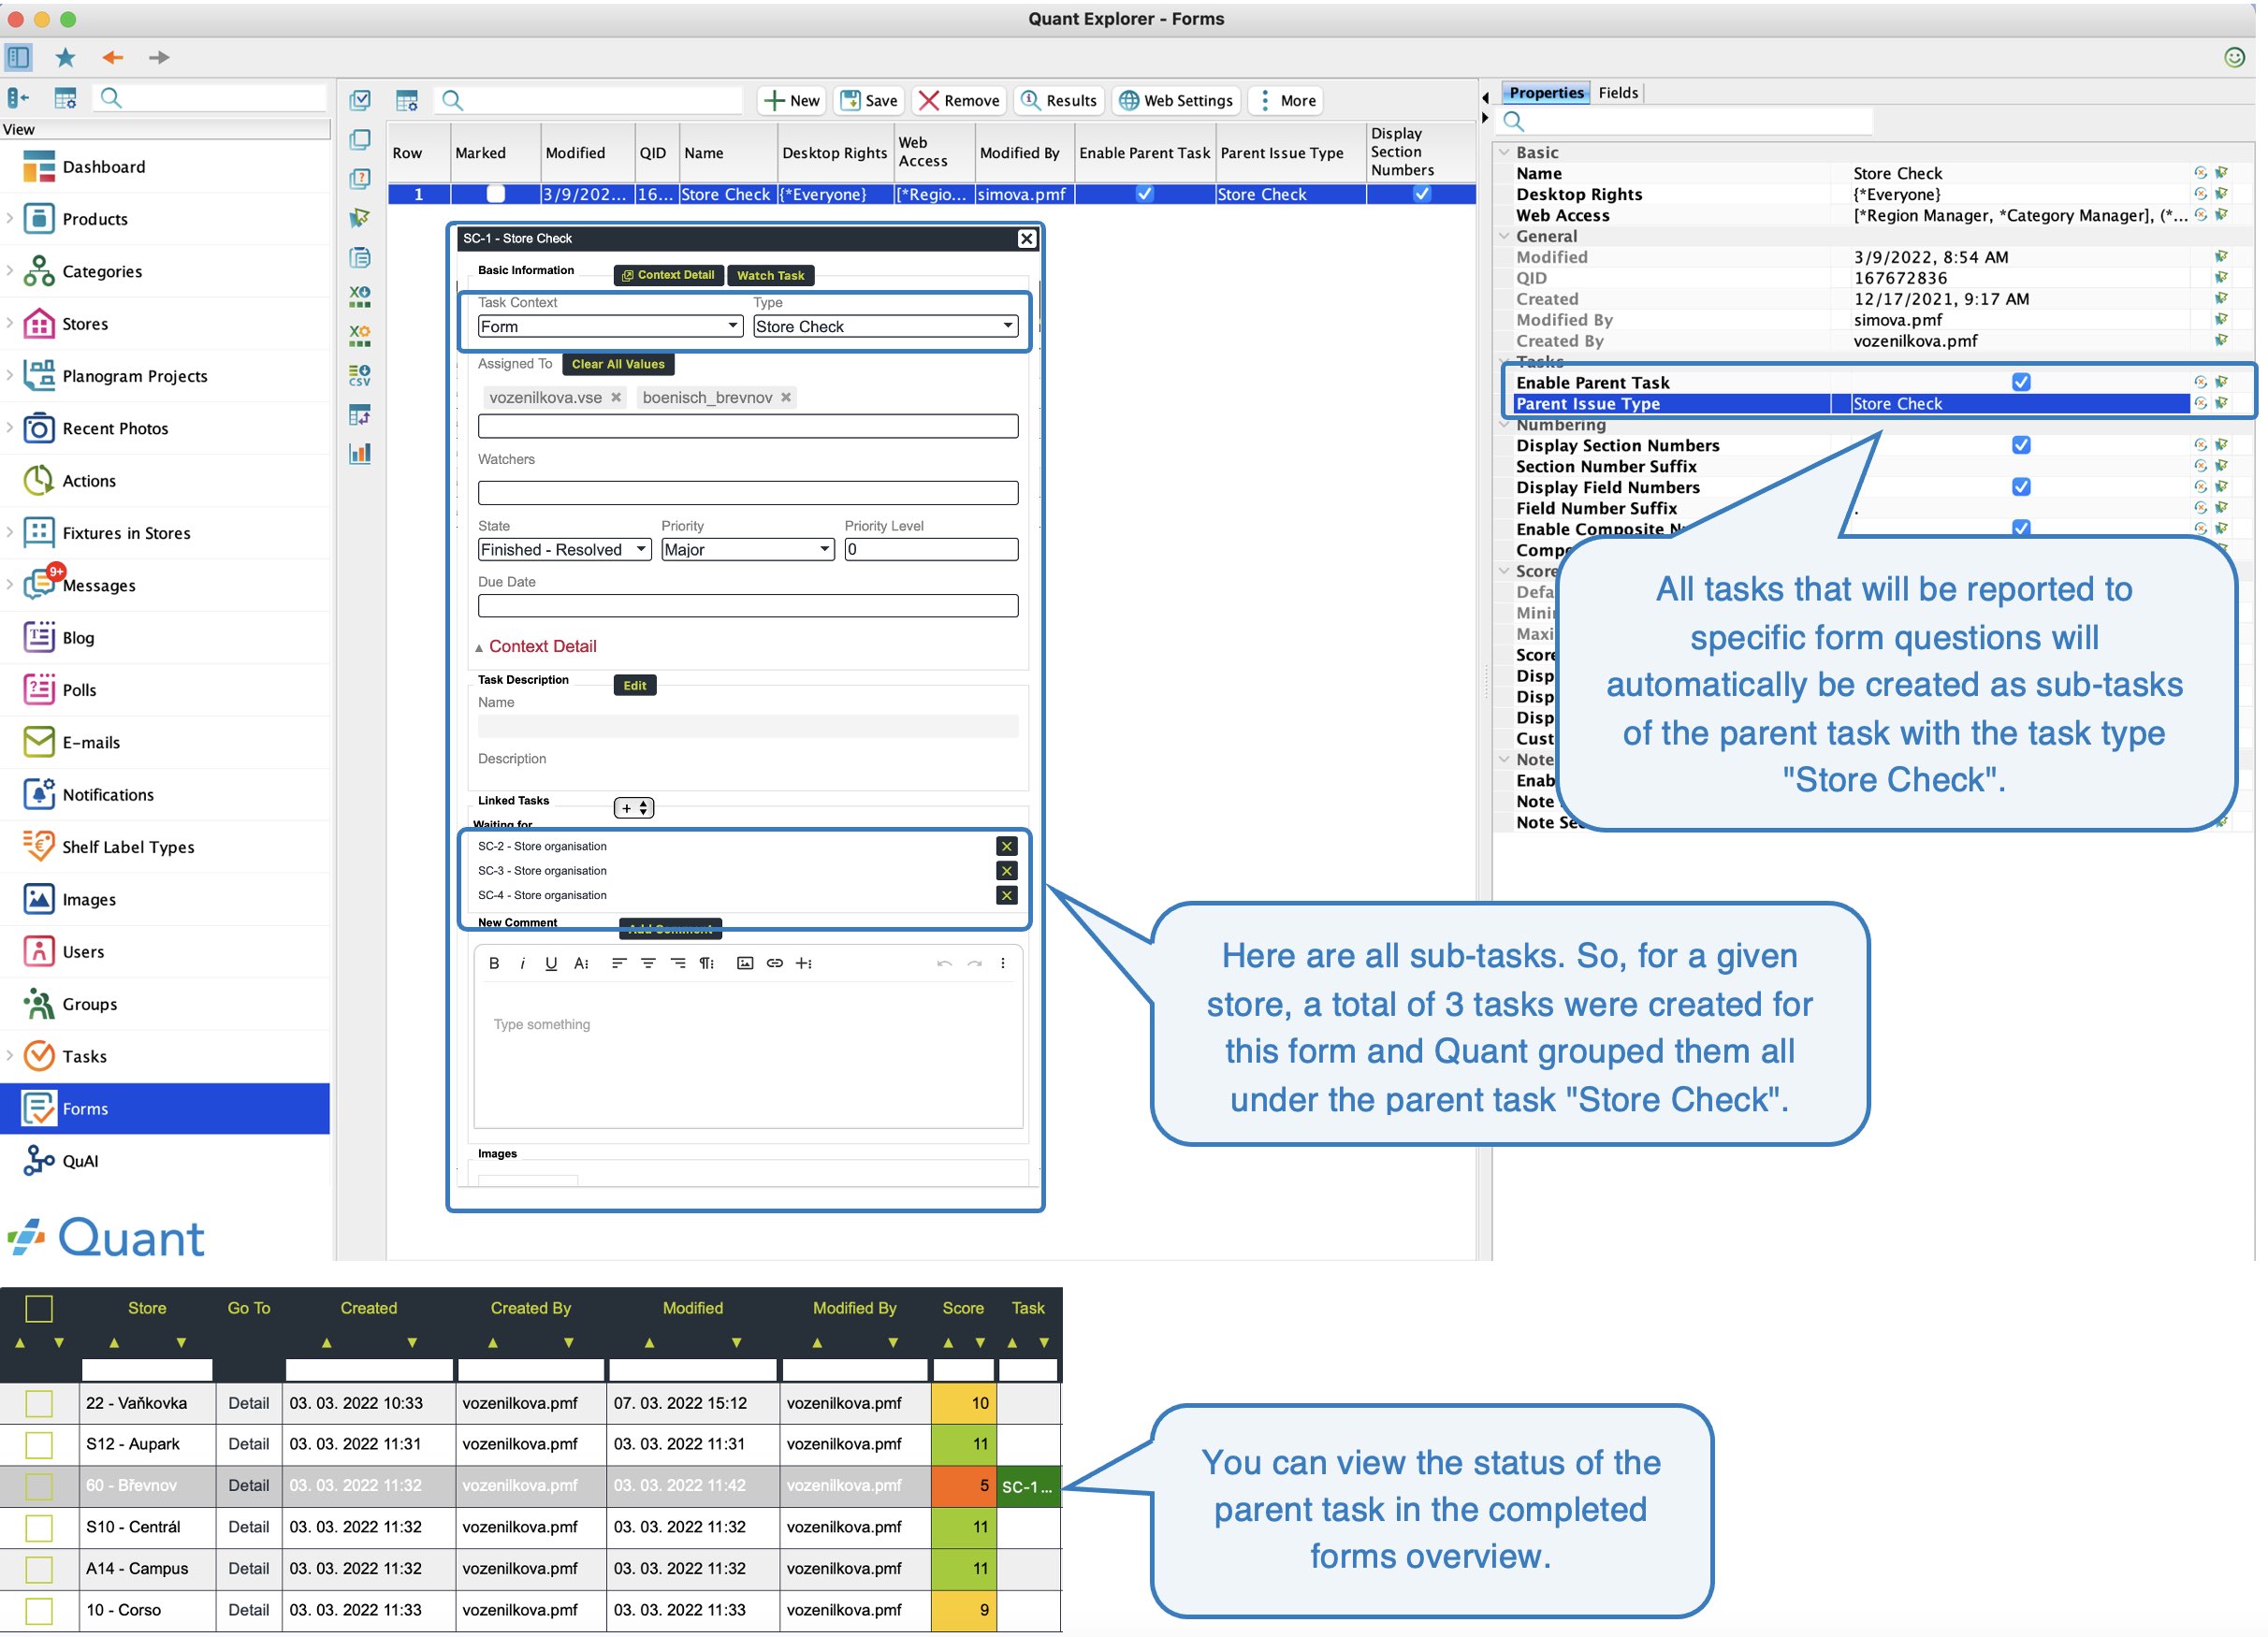The height and width of the screenshot is (1637, 2268).
Task: Click the orange score cell 5
Action: (x=962, y=1485)
